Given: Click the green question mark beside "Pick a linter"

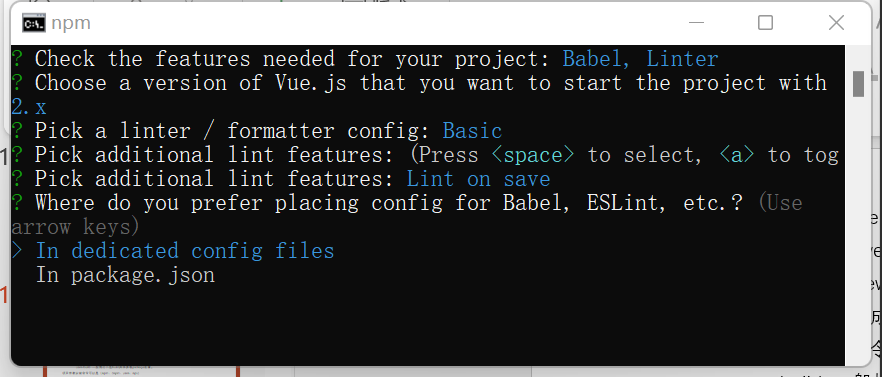Looking at the screenshot, I should coord(17,131).
